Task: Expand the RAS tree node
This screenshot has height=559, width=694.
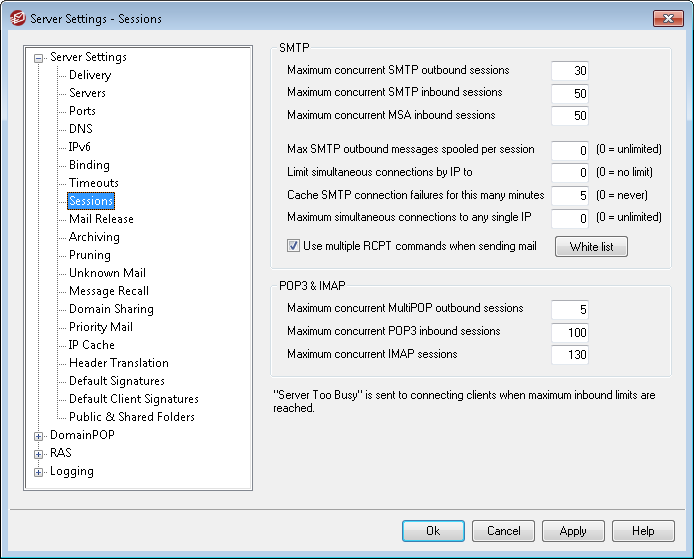Action: [39, 454]
